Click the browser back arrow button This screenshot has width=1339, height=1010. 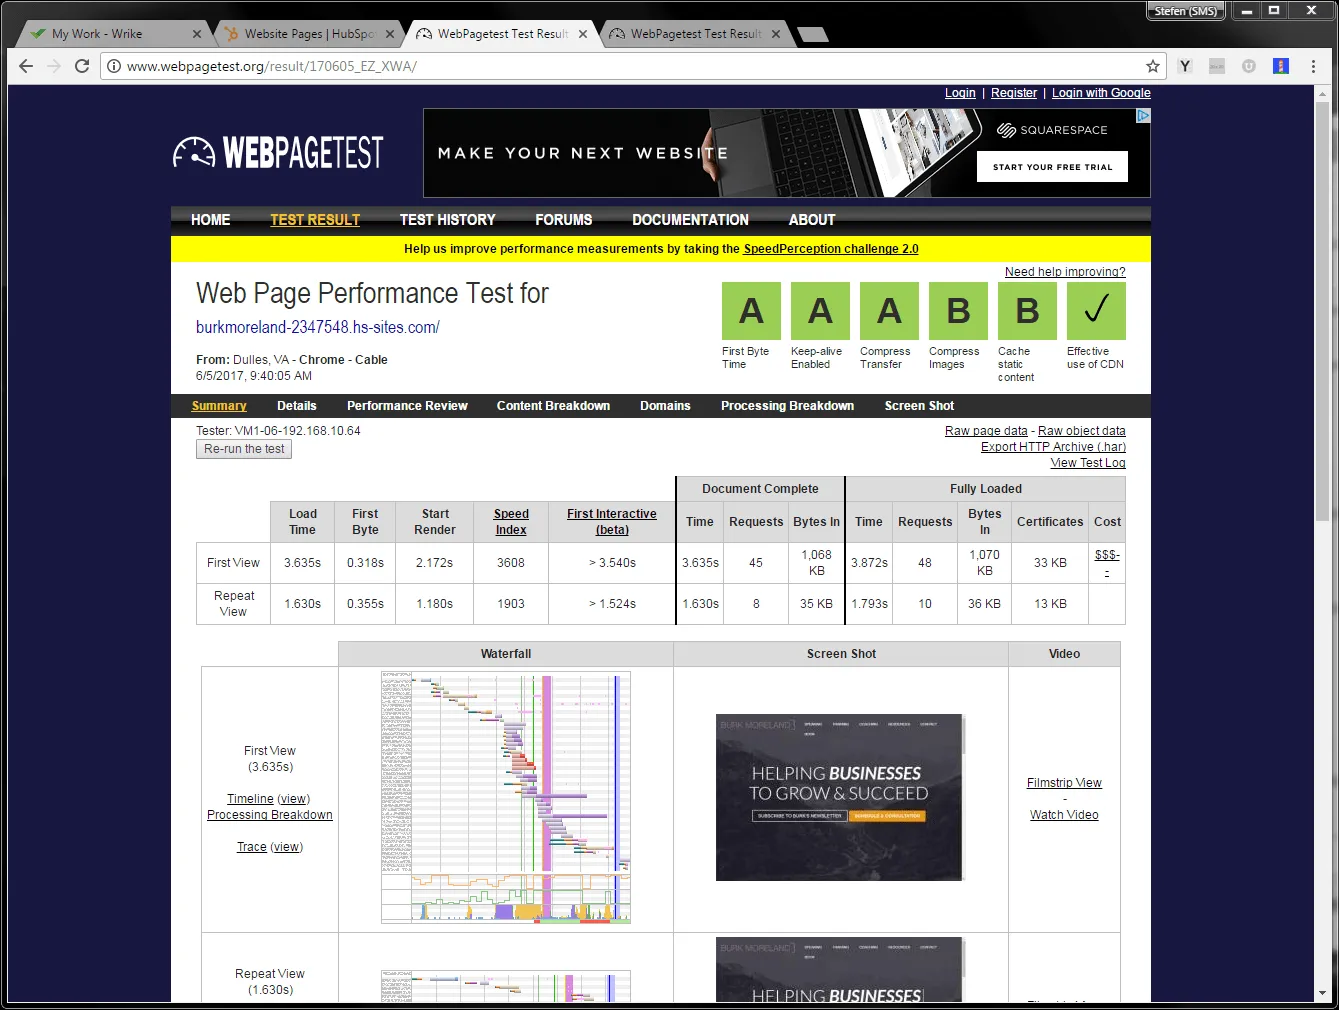[26, 66]
